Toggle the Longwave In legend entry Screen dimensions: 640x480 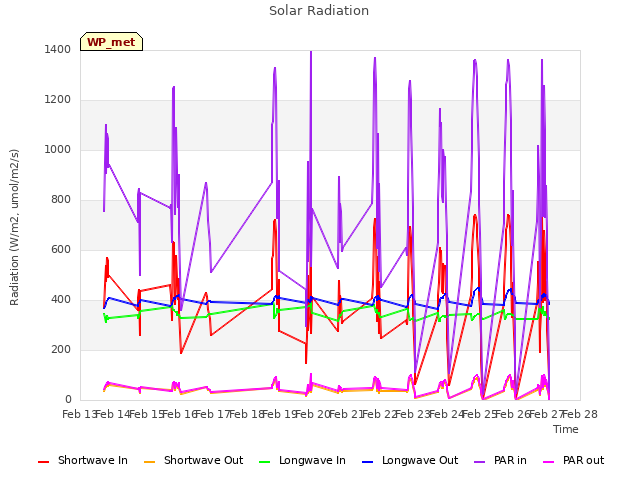(x=302, y=460)
